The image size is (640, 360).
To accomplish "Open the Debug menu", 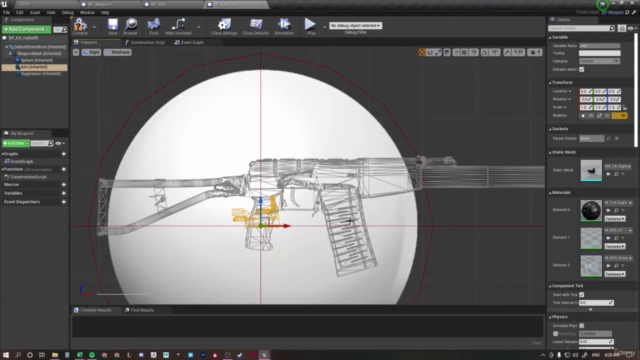I will coord(67,13).
